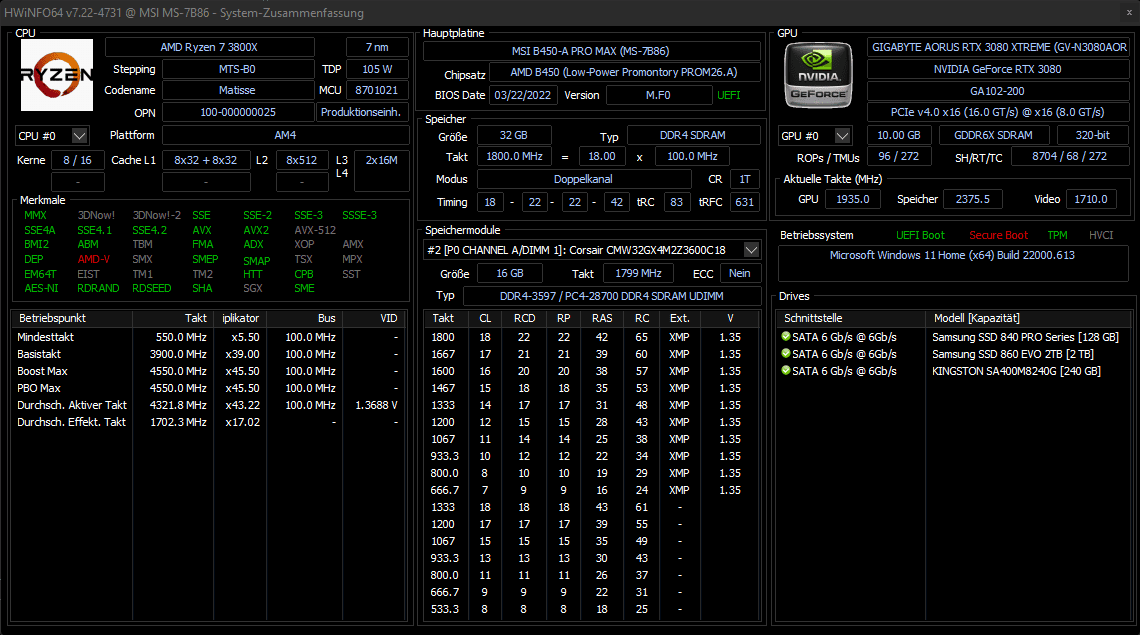Click the GIGABYTE AORUS RTX 3080 XTREME field
The width and height of the screenshot is (1140, 635).
click(x=998, y=47)
